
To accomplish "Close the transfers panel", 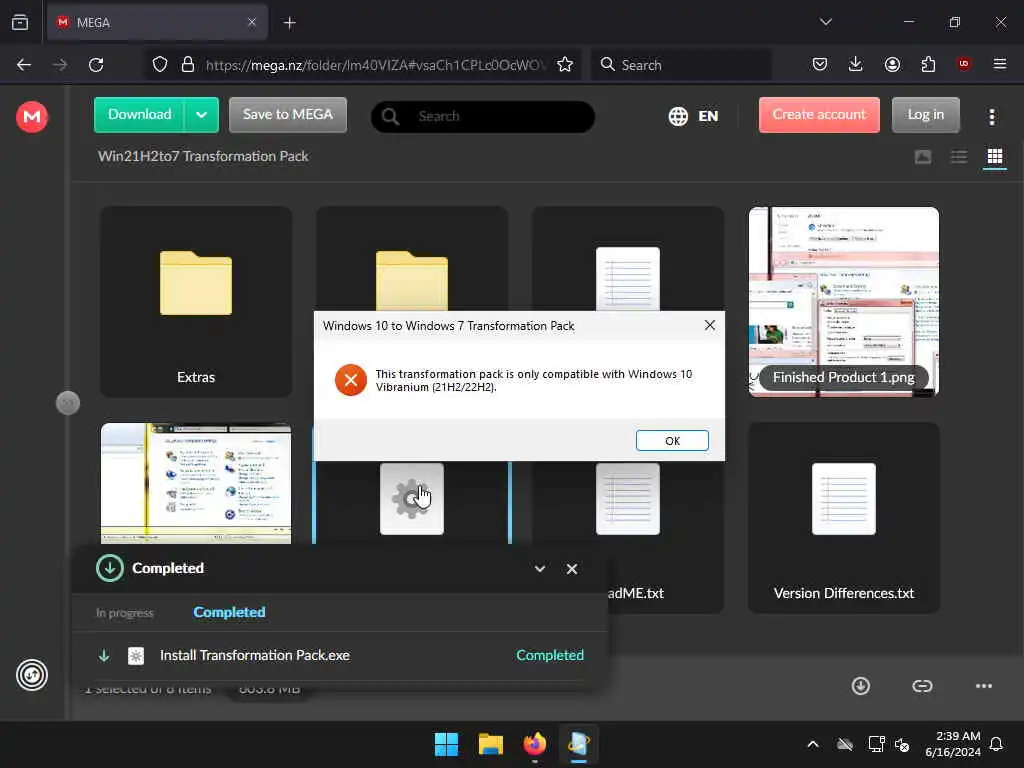I will (x=571, y=569).
